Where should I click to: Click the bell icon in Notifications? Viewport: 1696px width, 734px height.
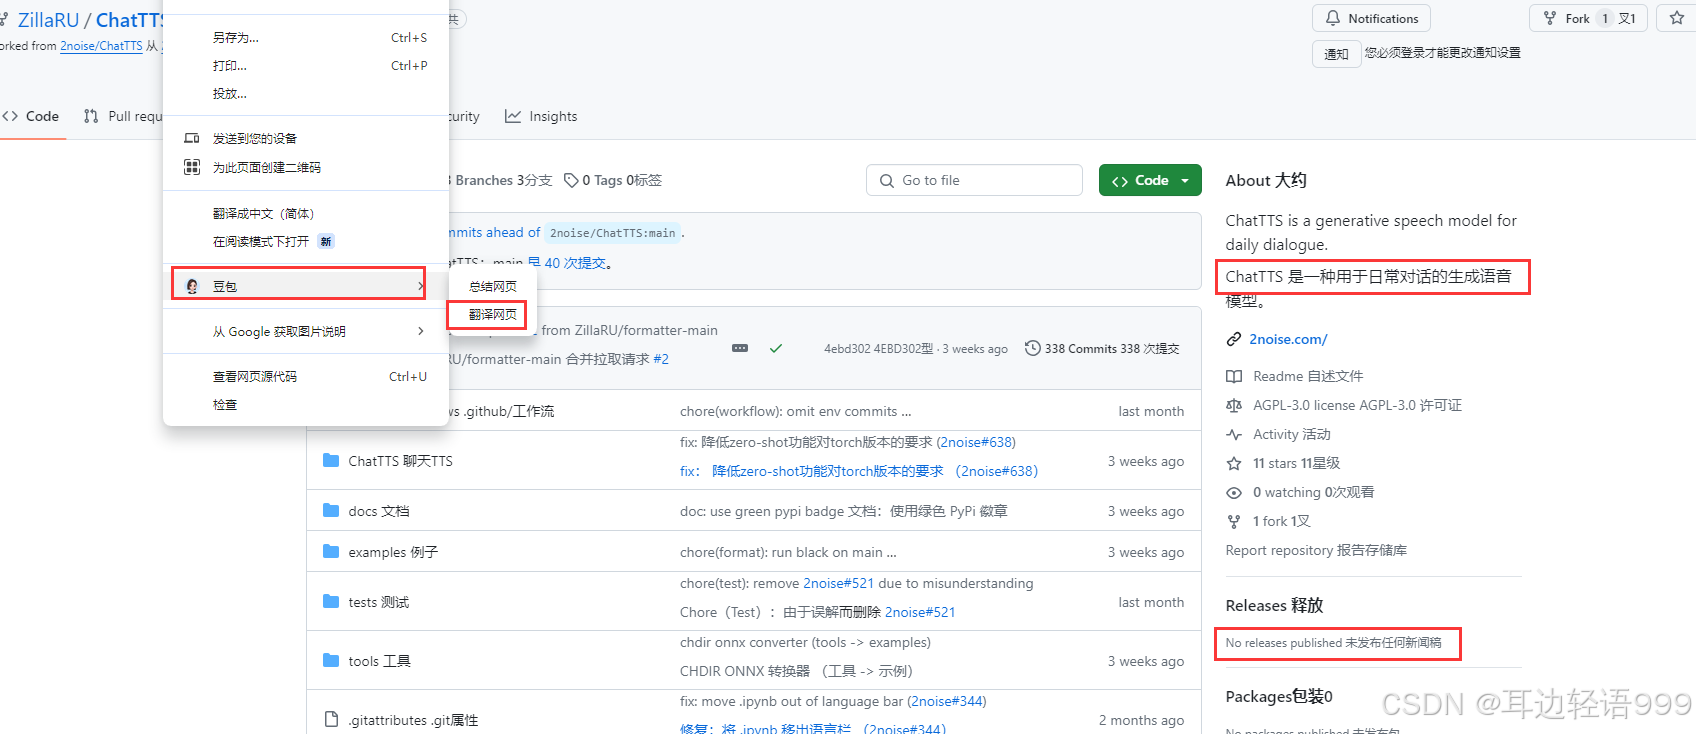point(1333,18)
